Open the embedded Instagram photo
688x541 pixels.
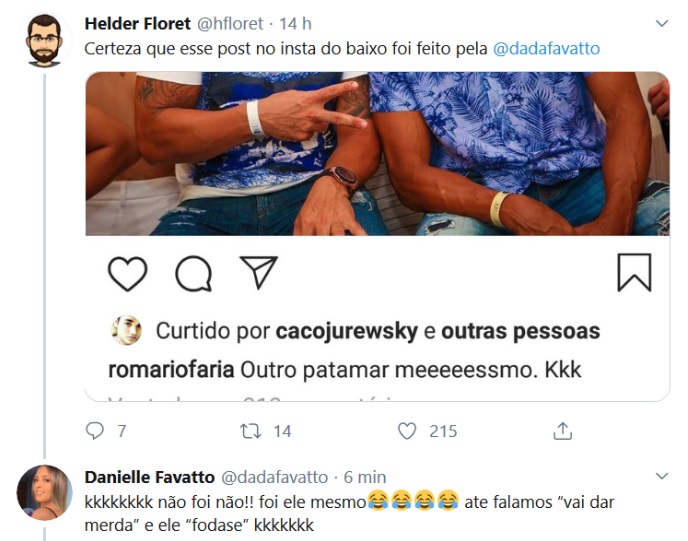point(377,154)
